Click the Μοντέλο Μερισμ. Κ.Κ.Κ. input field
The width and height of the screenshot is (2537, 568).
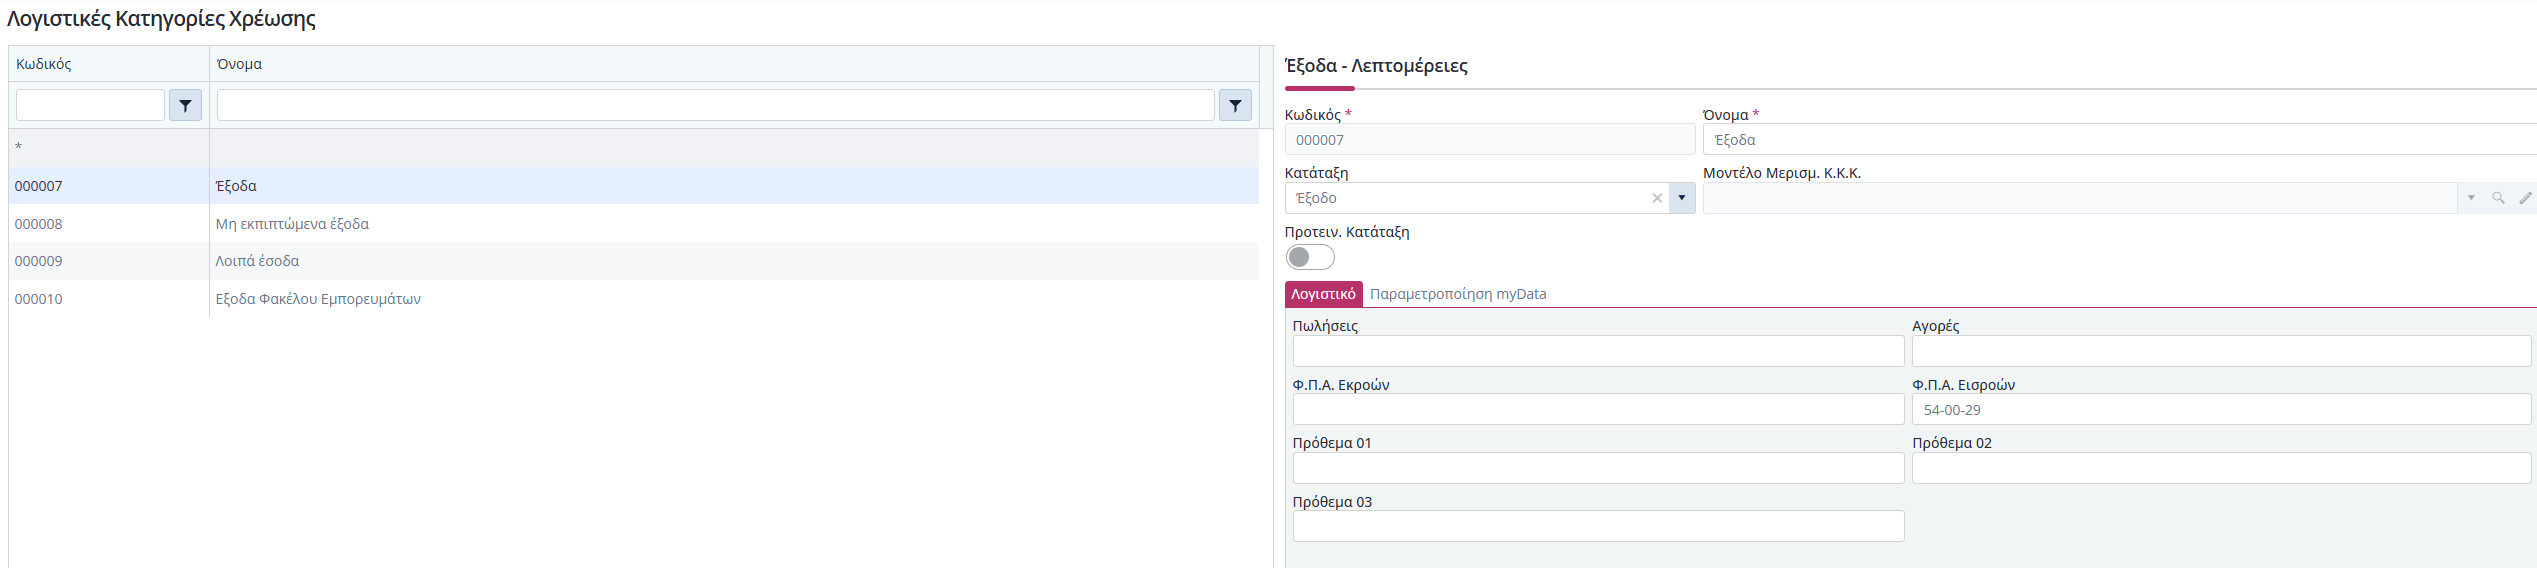2080,198
